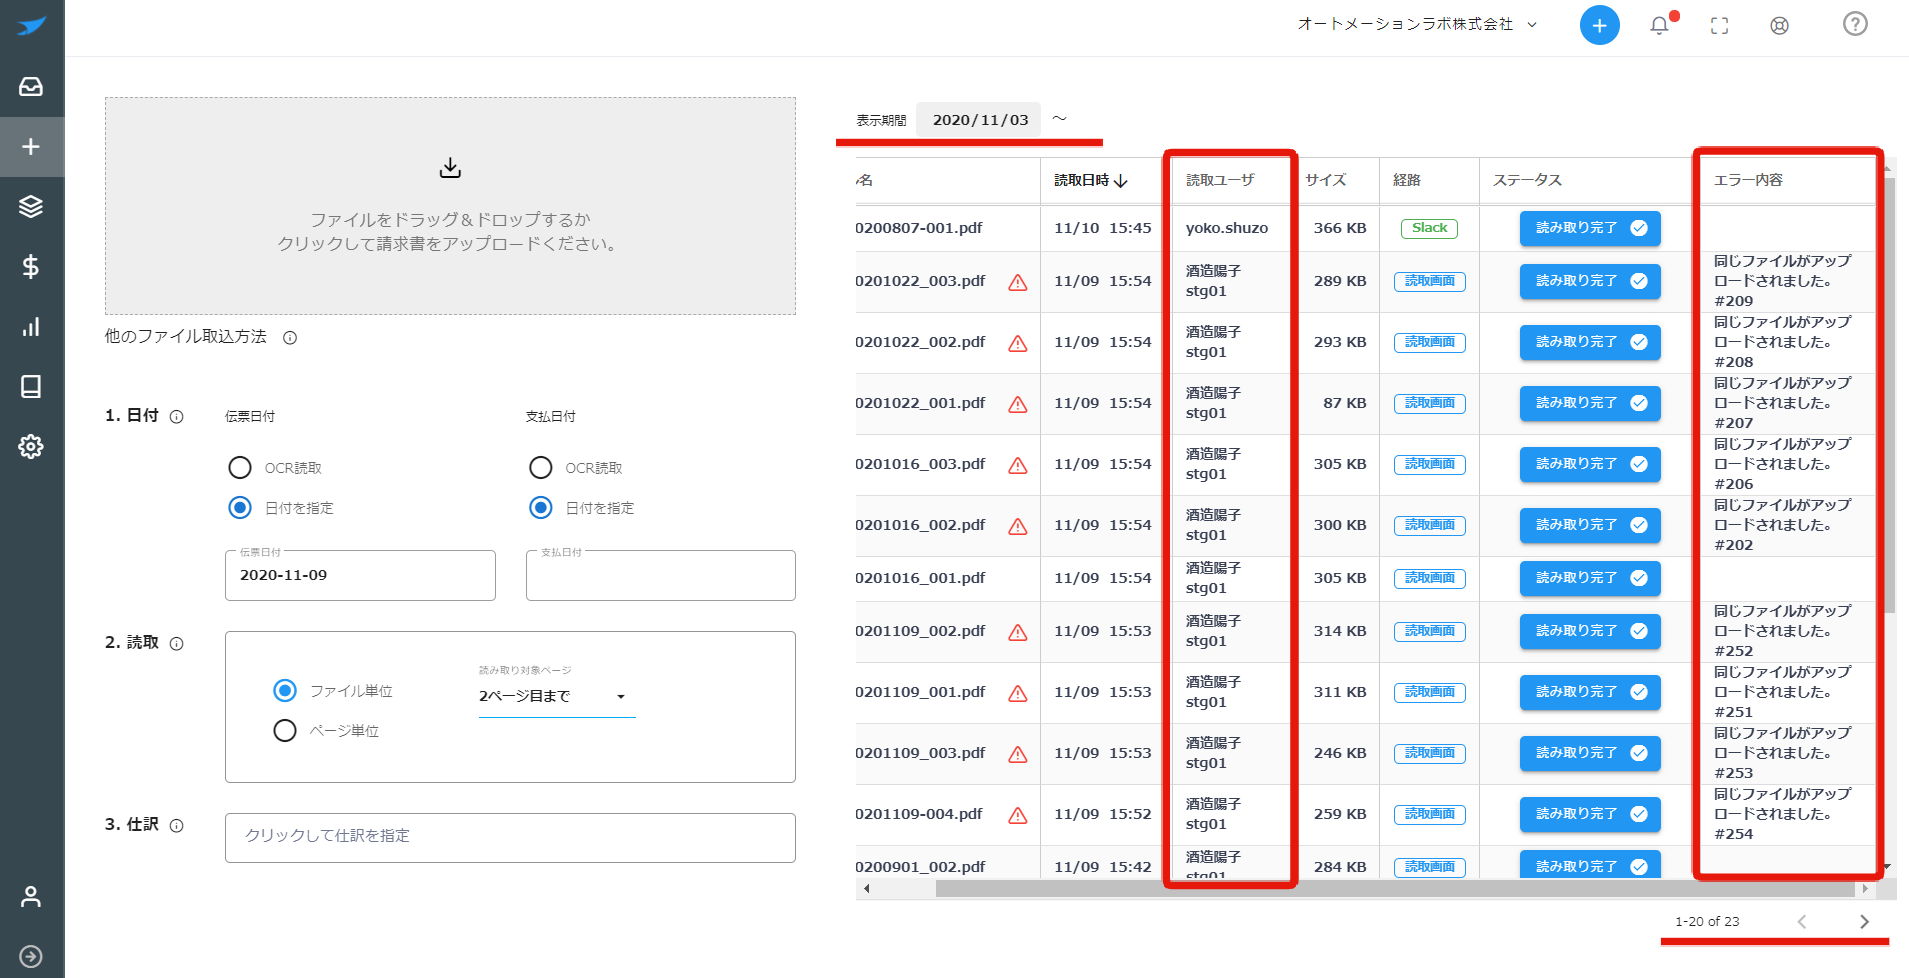The height and width of the screenshot is (978, 1909).
Task: Select ページ単位 radio button
Action: [x=285, y=731]
